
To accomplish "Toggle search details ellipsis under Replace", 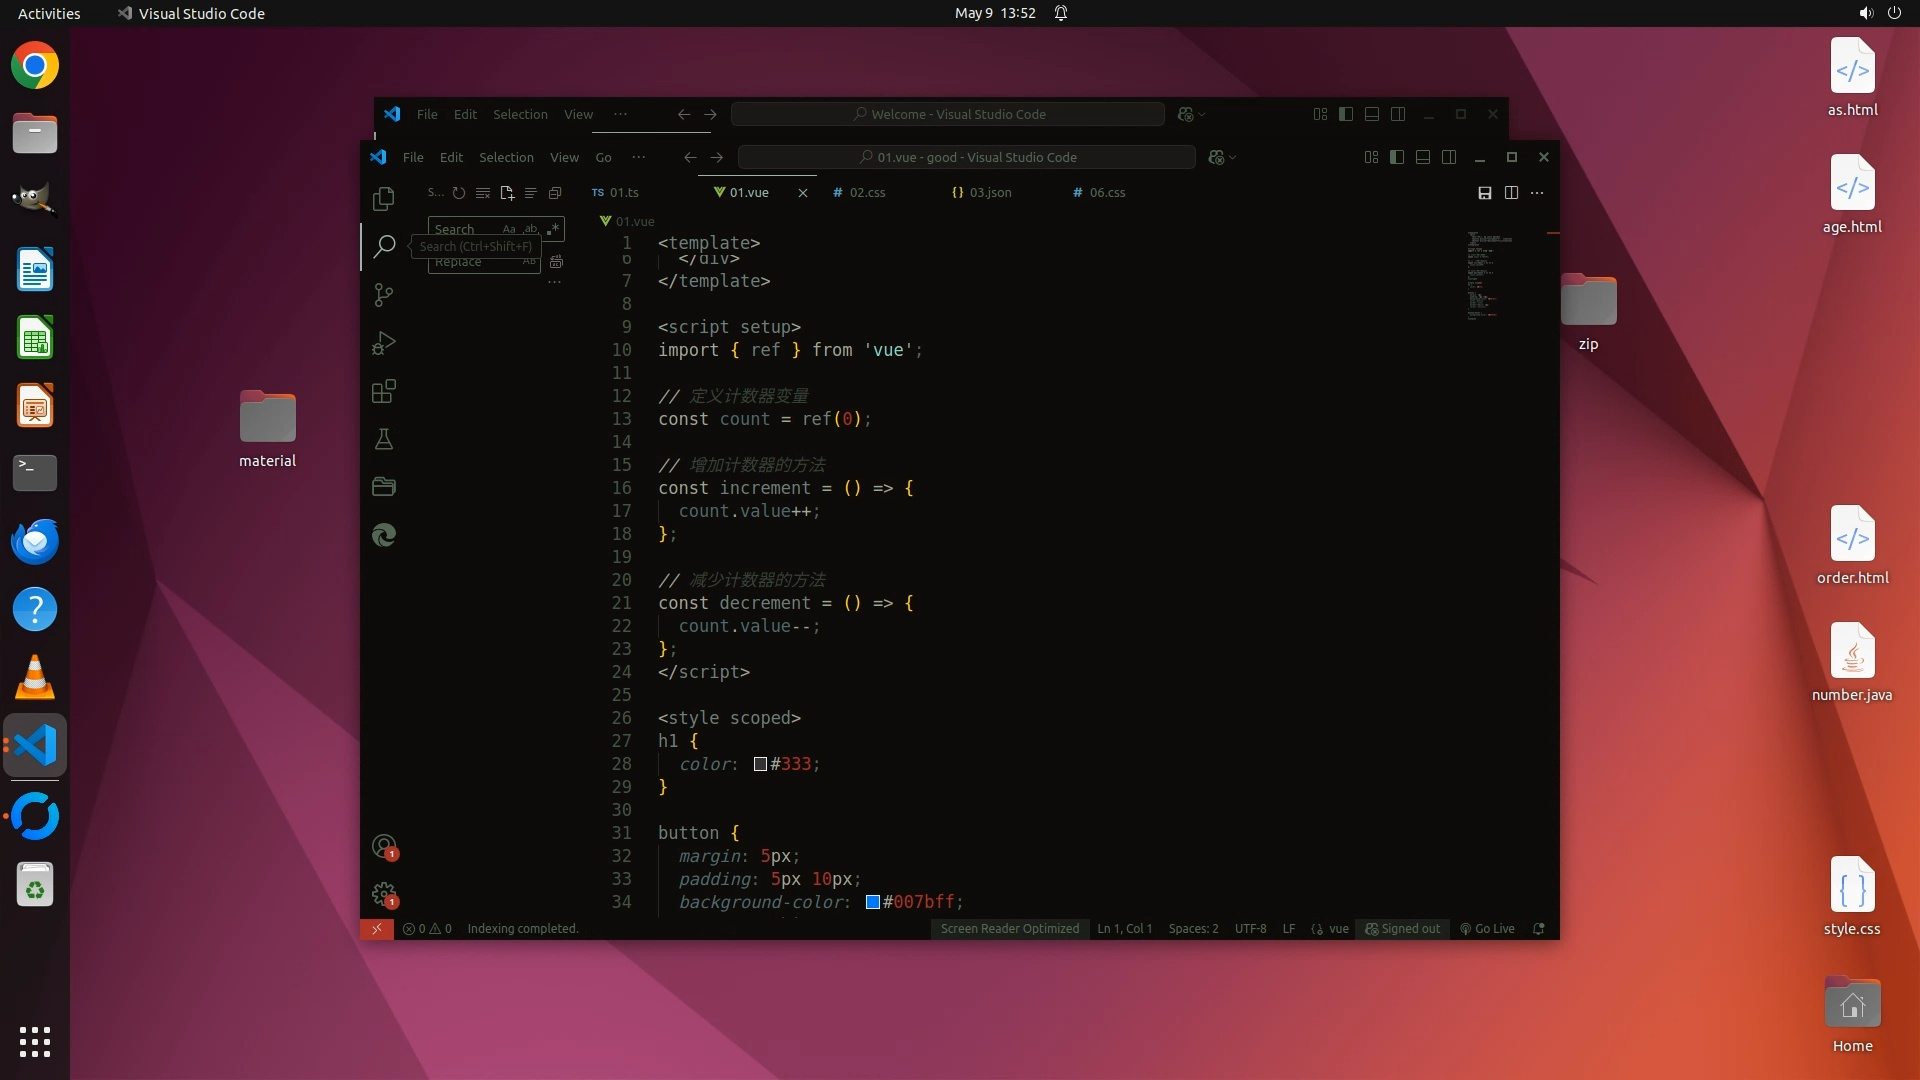I will [554, 283].
